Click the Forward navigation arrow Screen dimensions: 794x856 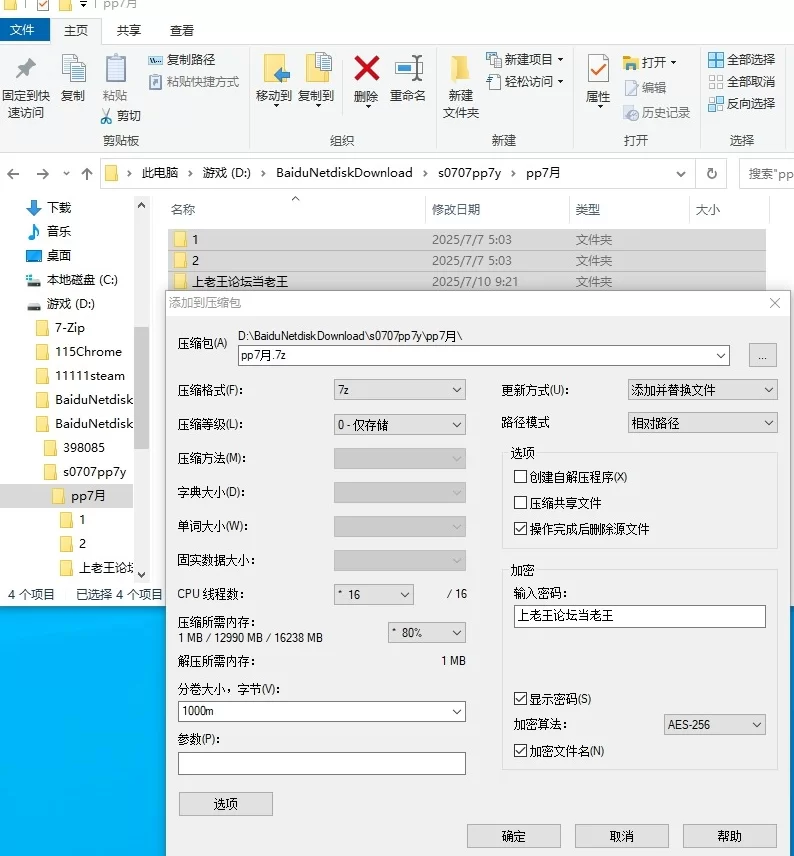42,174
